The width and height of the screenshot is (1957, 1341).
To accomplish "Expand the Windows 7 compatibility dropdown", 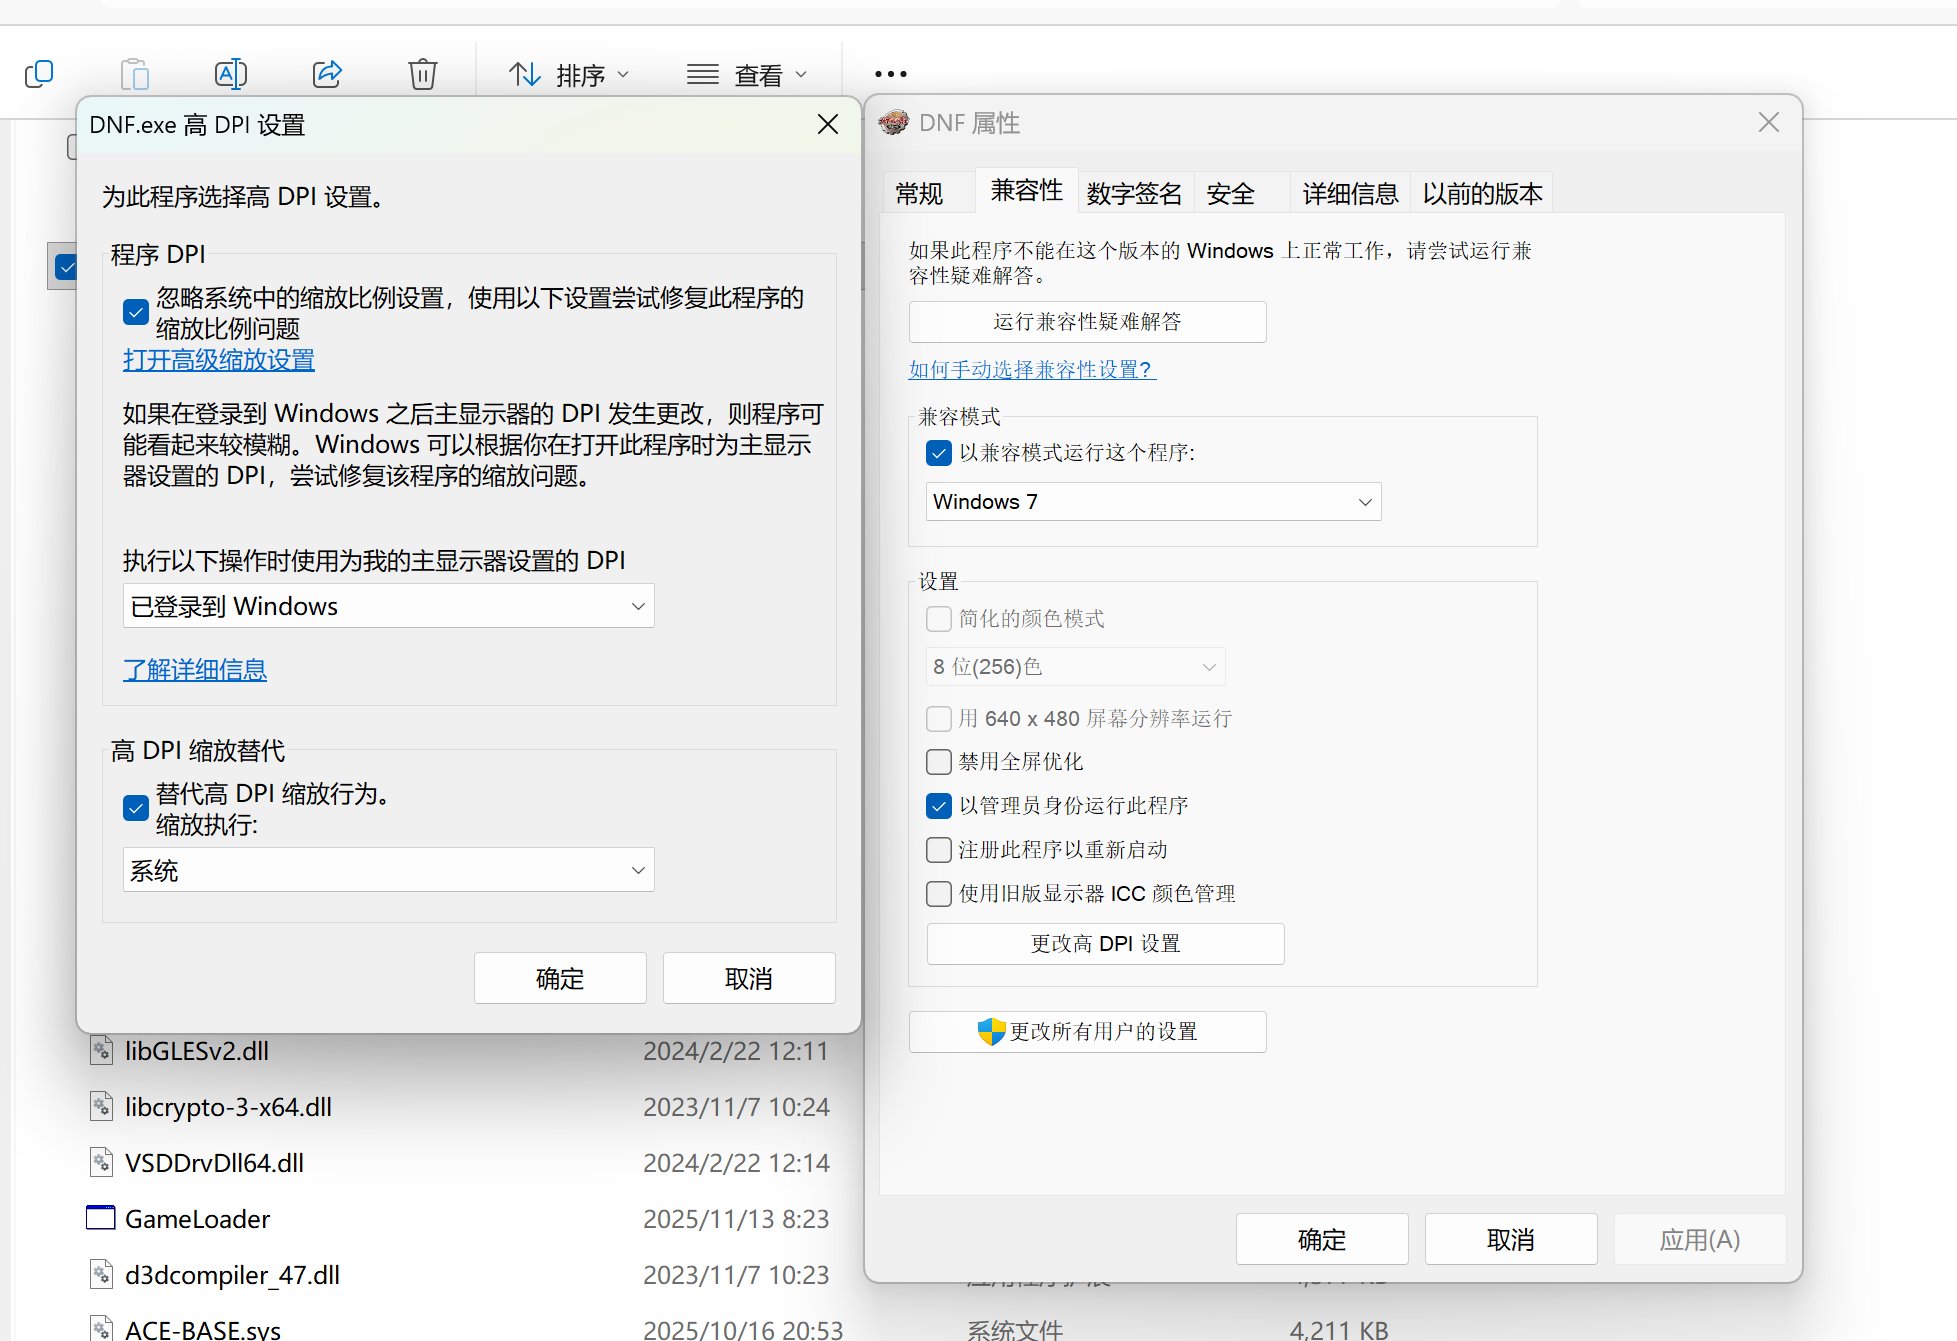I will [x=1153, y=502].
